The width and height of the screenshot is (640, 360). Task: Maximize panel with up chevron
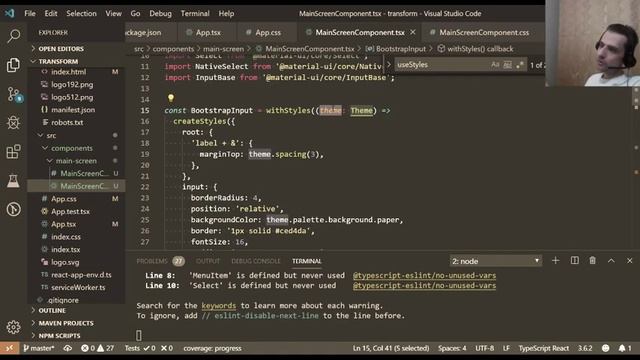click(611, 260)
